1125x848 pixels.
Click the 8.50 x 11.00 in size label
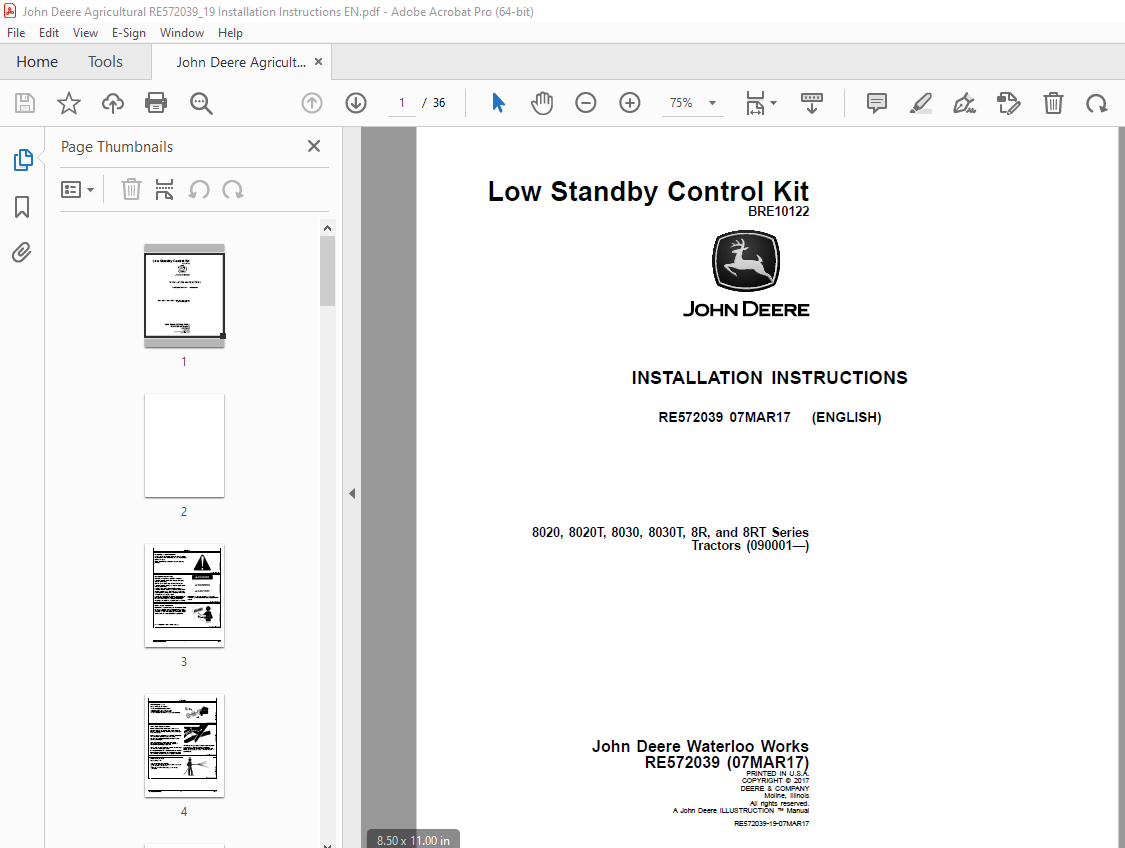[413, 840]
